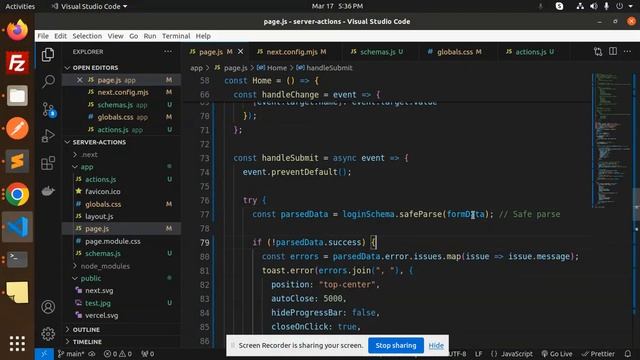Click the errors and warnings status indicator
This screenshot has height=360, width=640.
pyautogui.click(x=118, y=354)
